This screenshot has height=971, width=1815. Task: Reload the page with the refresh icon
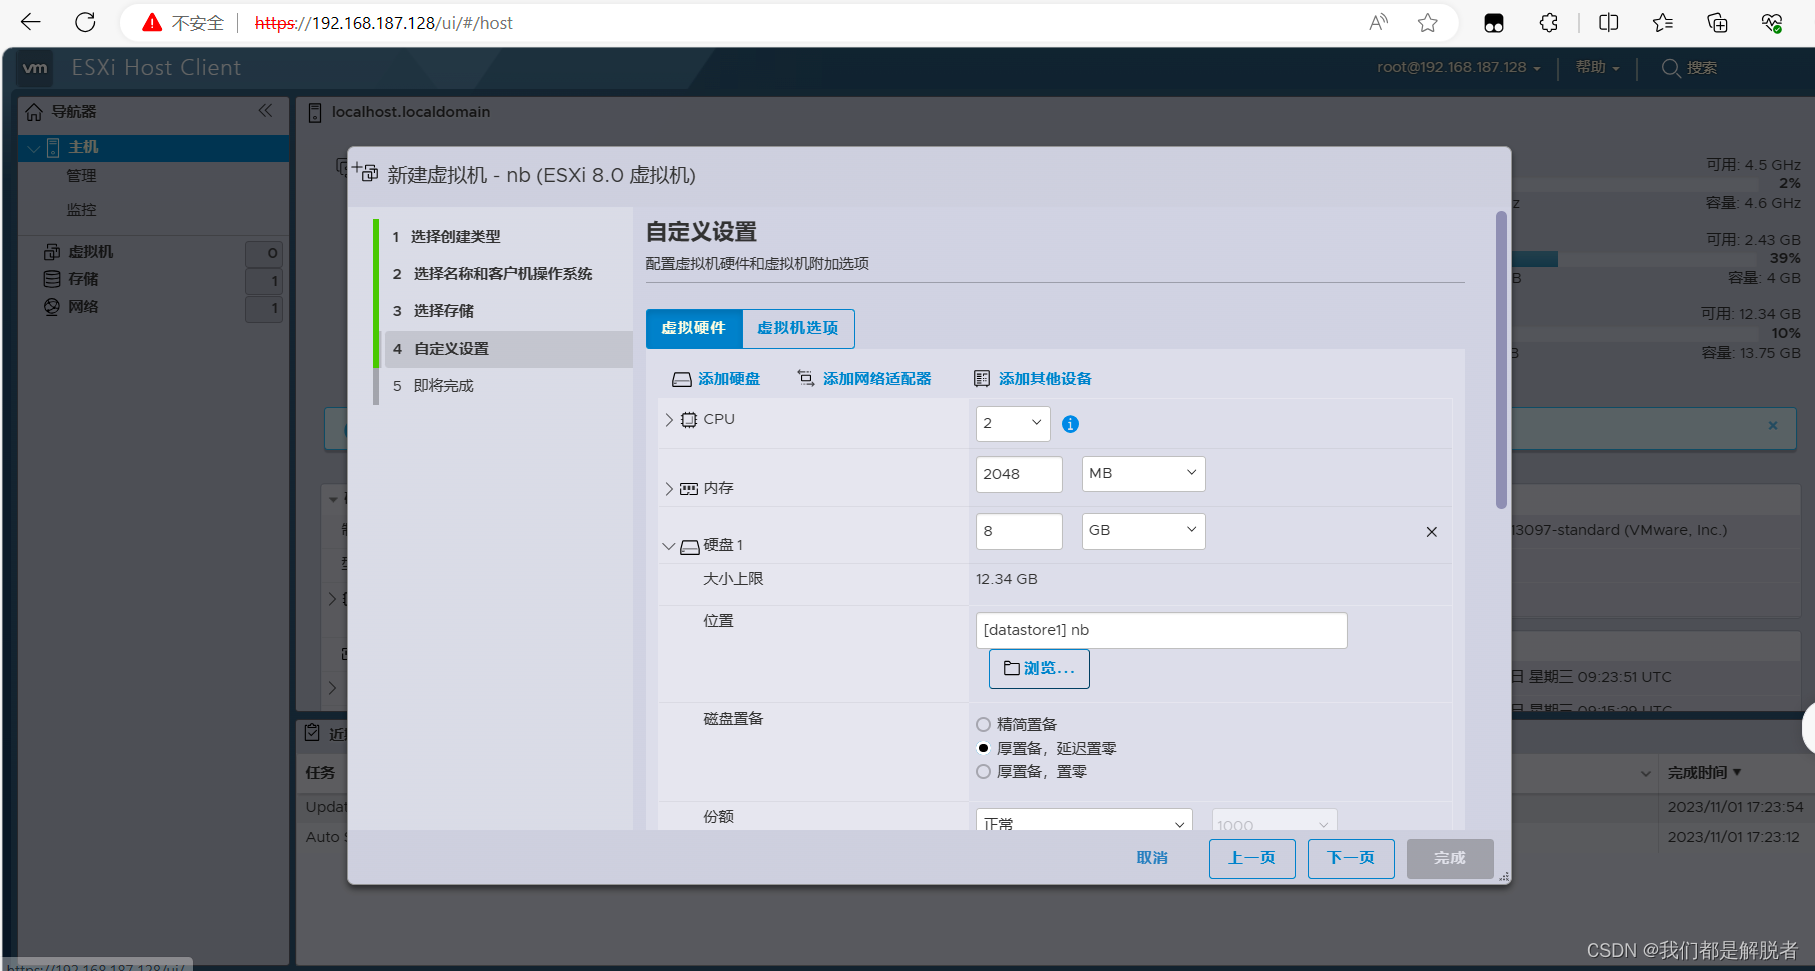pos(86,22)
